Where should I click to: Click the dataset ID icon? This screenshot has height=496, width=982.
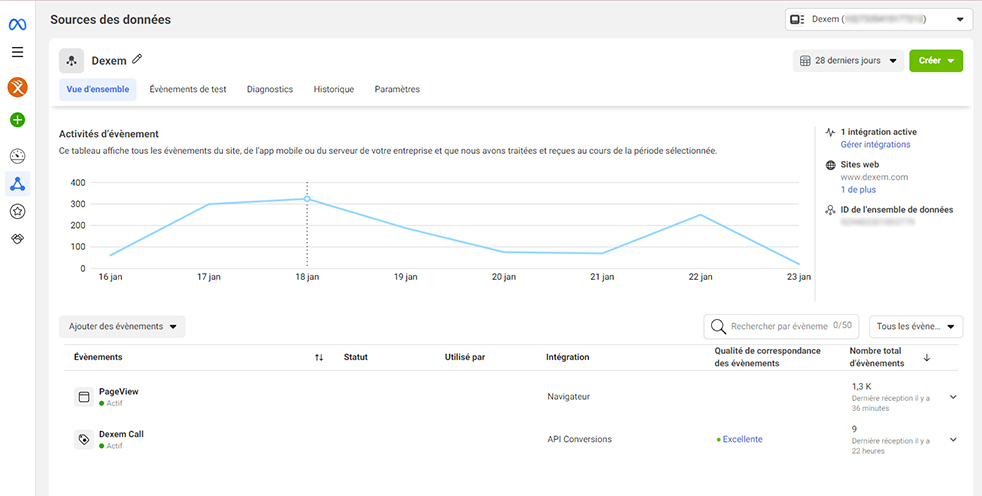click(x=830, y=210)
